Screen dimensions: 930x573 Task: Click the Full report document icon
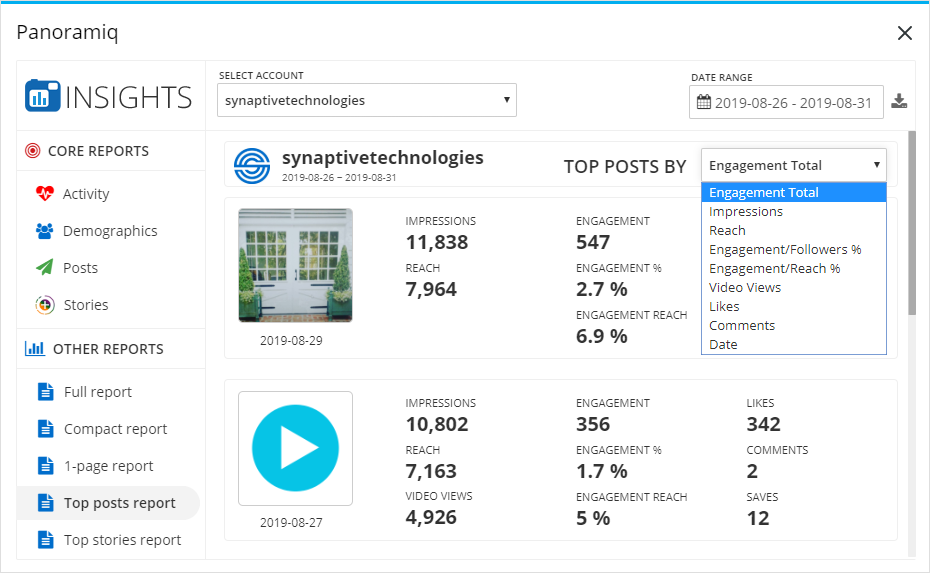[x=46, y=392]
